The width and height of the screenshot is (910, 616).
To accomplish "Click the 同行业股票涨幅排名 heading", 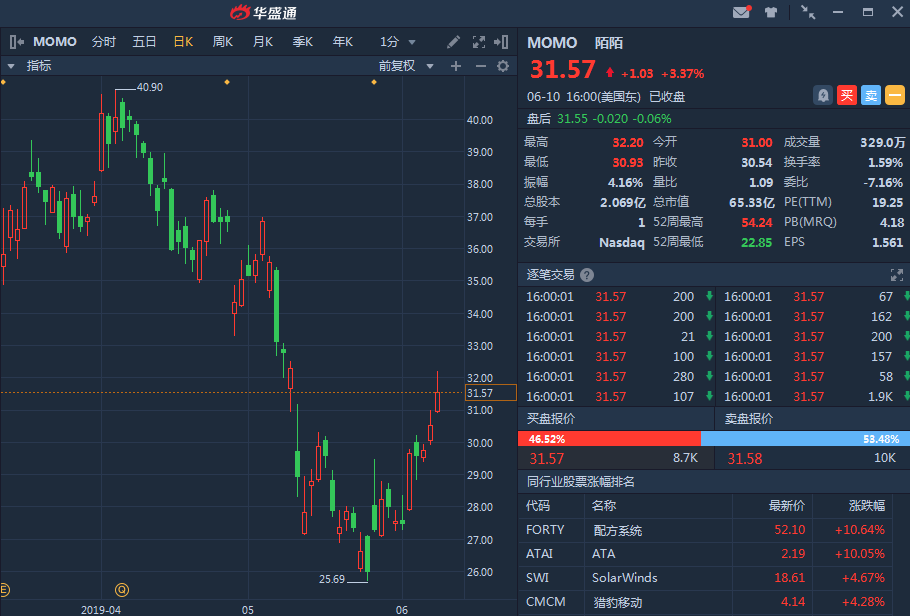I will tap(580, 482).
